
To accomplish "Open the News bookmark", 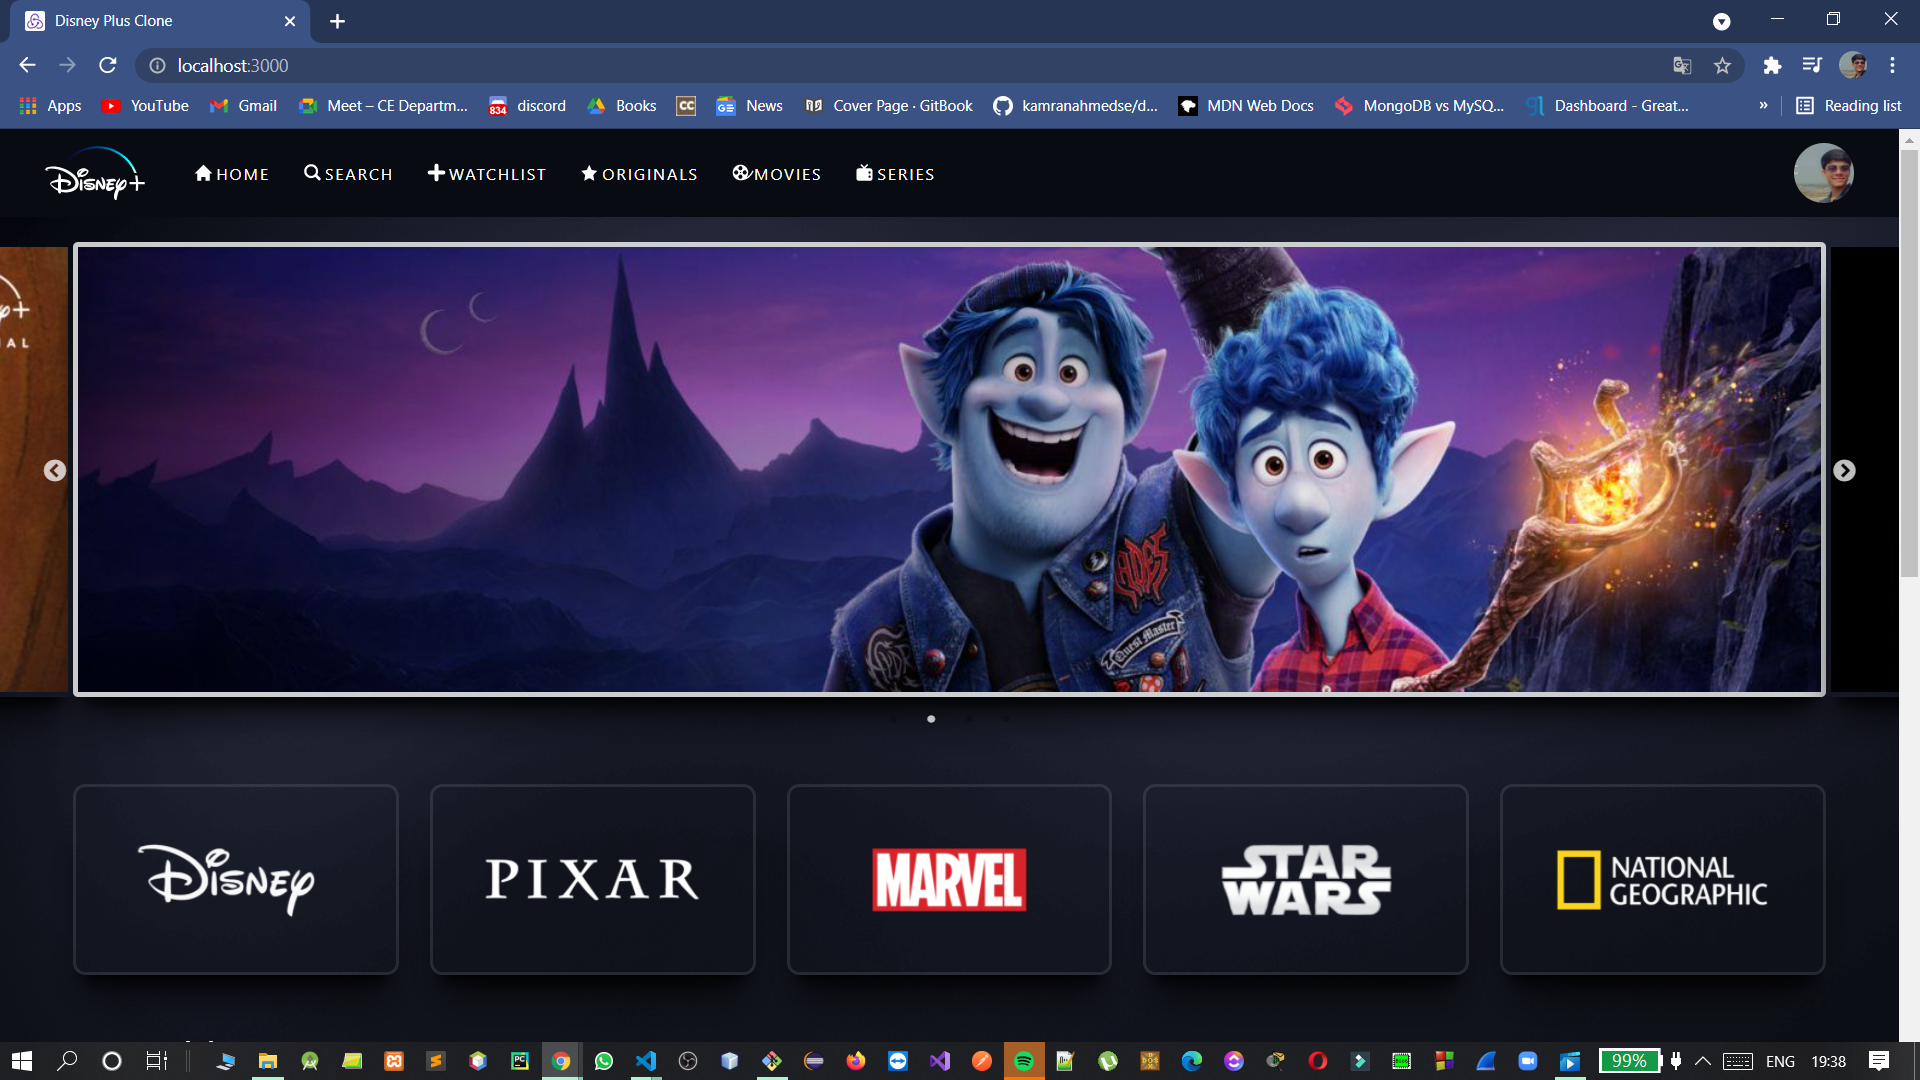I will coord(749,106).
